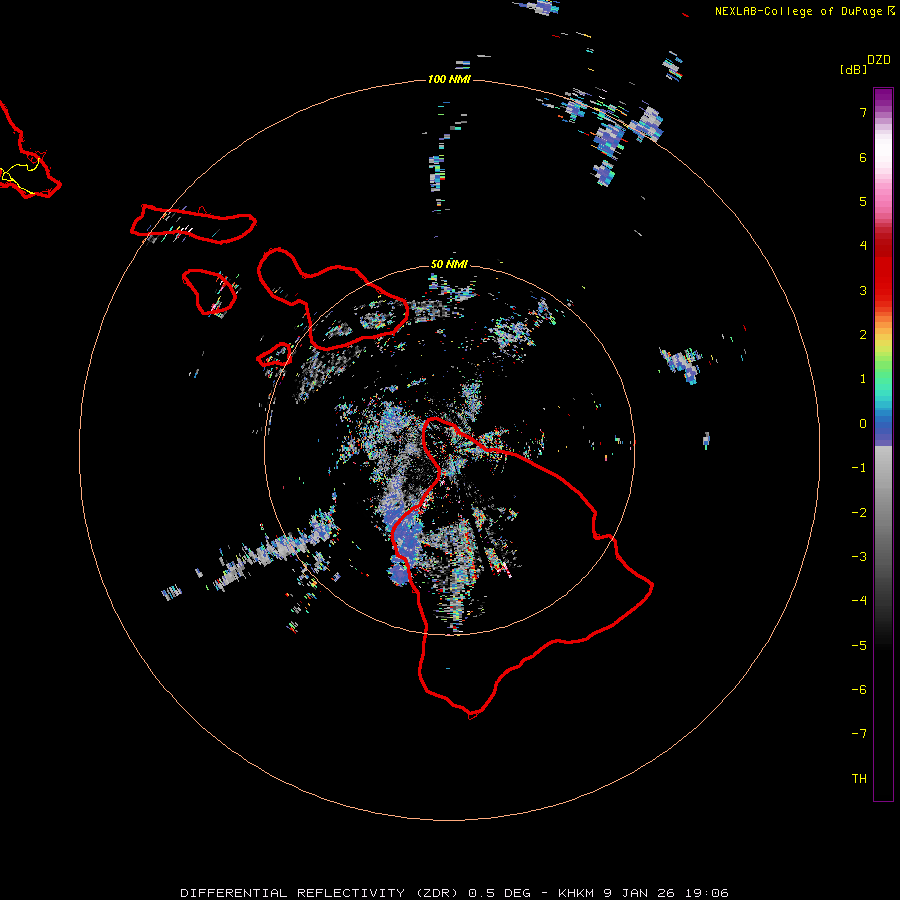Click the 2 value on color scale
900x900 pixels.
(863, 335)
